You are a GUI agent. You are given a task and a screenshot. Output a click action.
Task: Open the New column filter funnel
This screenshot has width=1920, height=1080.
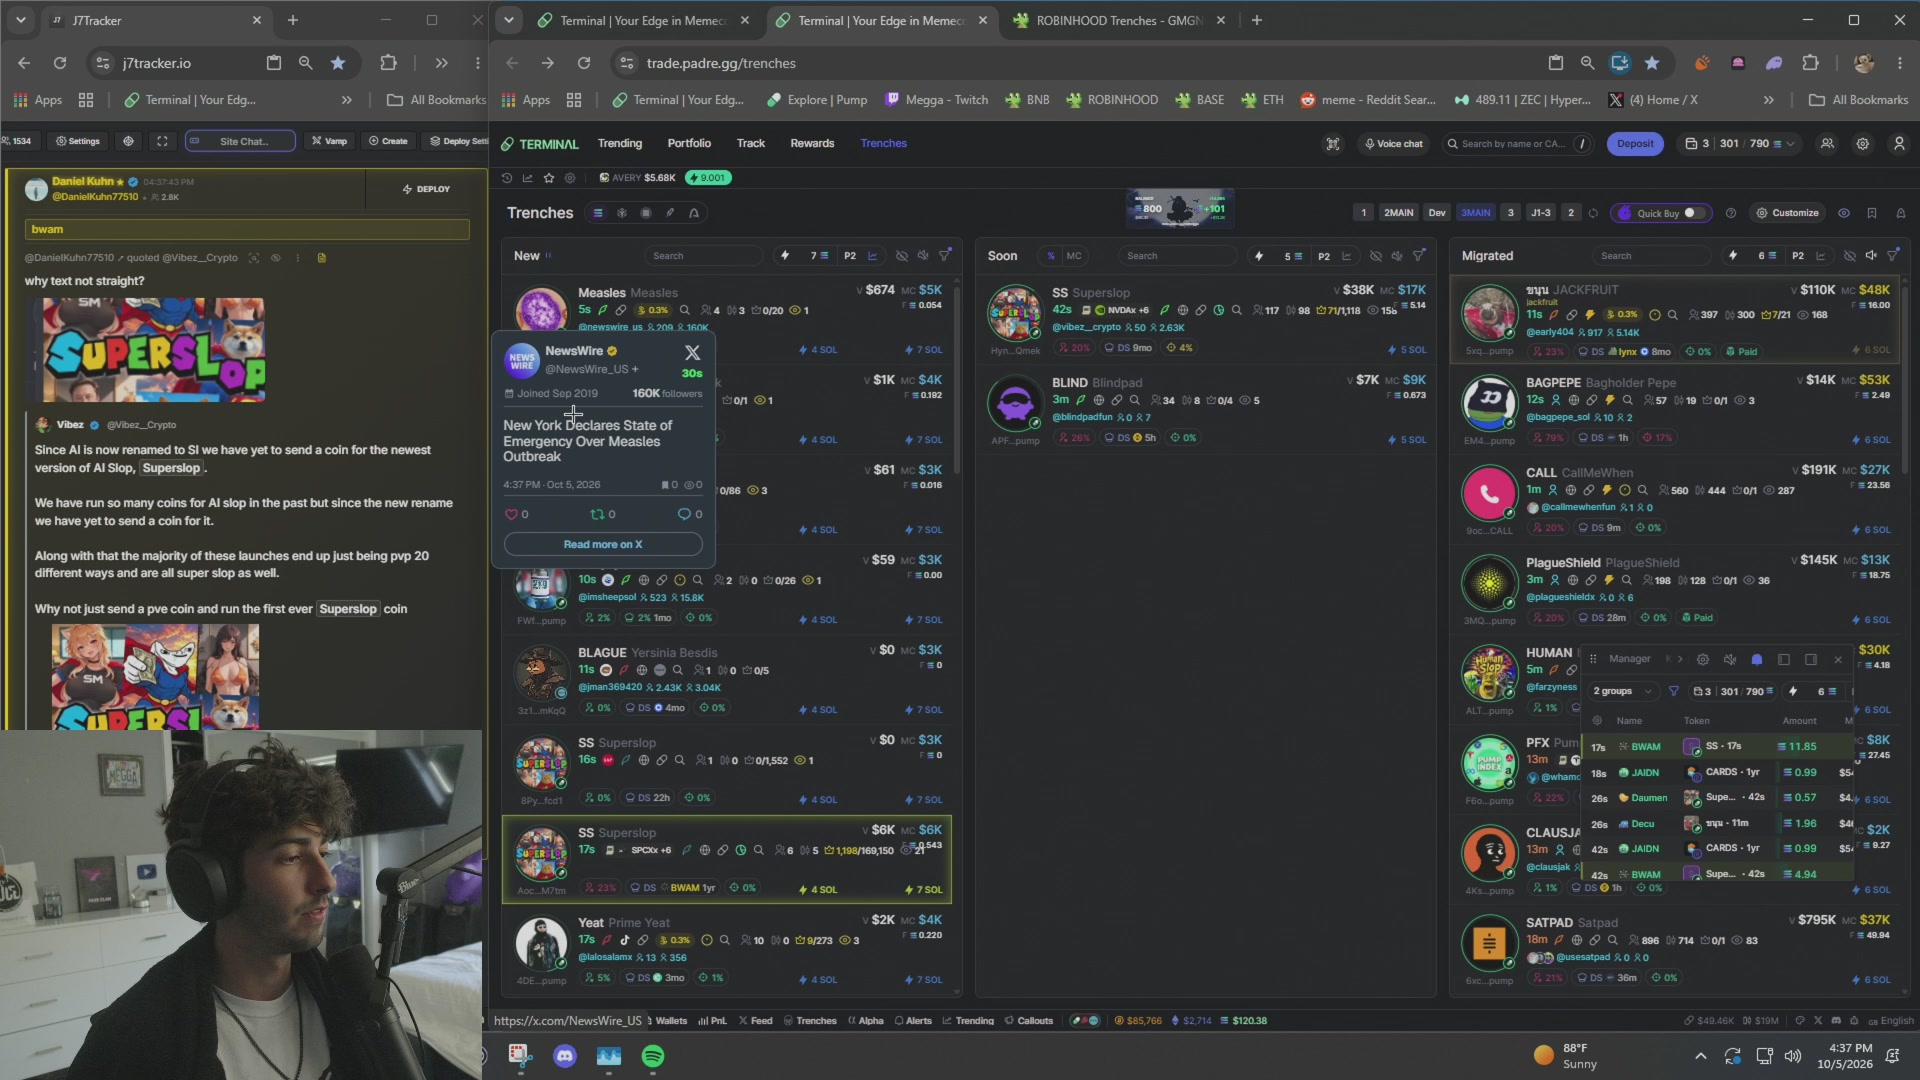pyautogui.click(x=945, y=256)
